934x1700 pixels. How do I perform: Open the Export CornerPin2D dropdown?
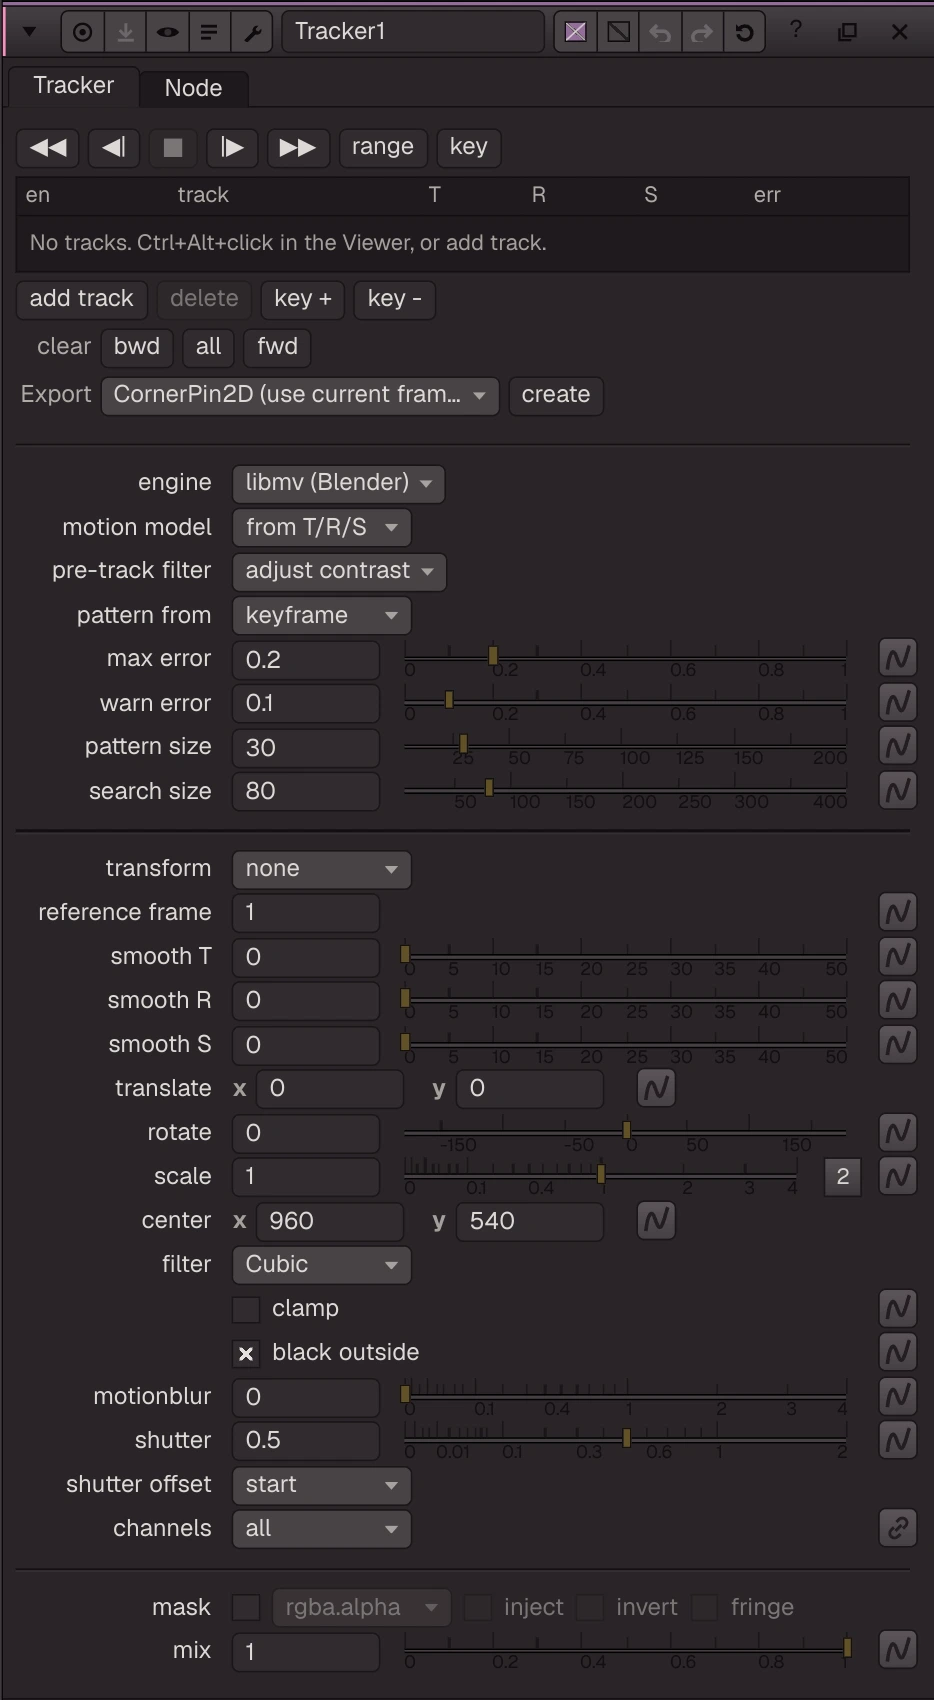tap(299, 395)
